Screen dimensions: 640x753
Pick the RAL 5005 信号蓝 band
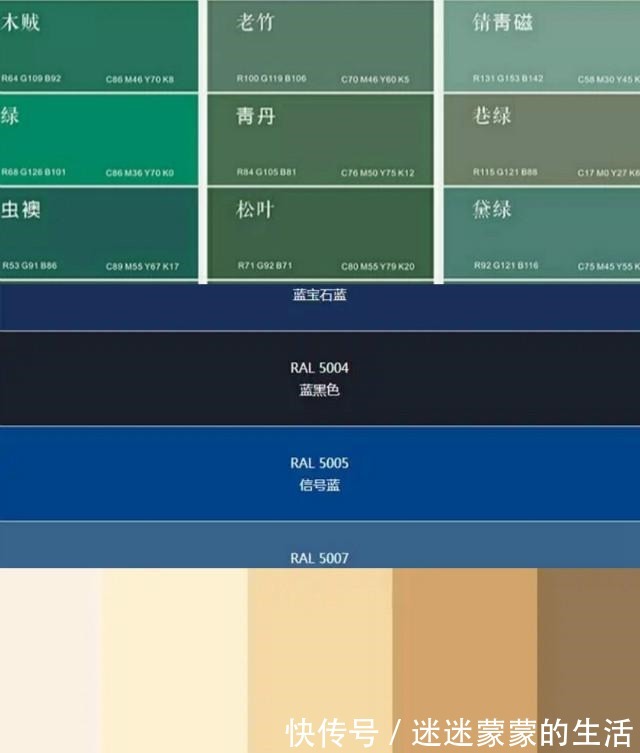coord(320,474)
